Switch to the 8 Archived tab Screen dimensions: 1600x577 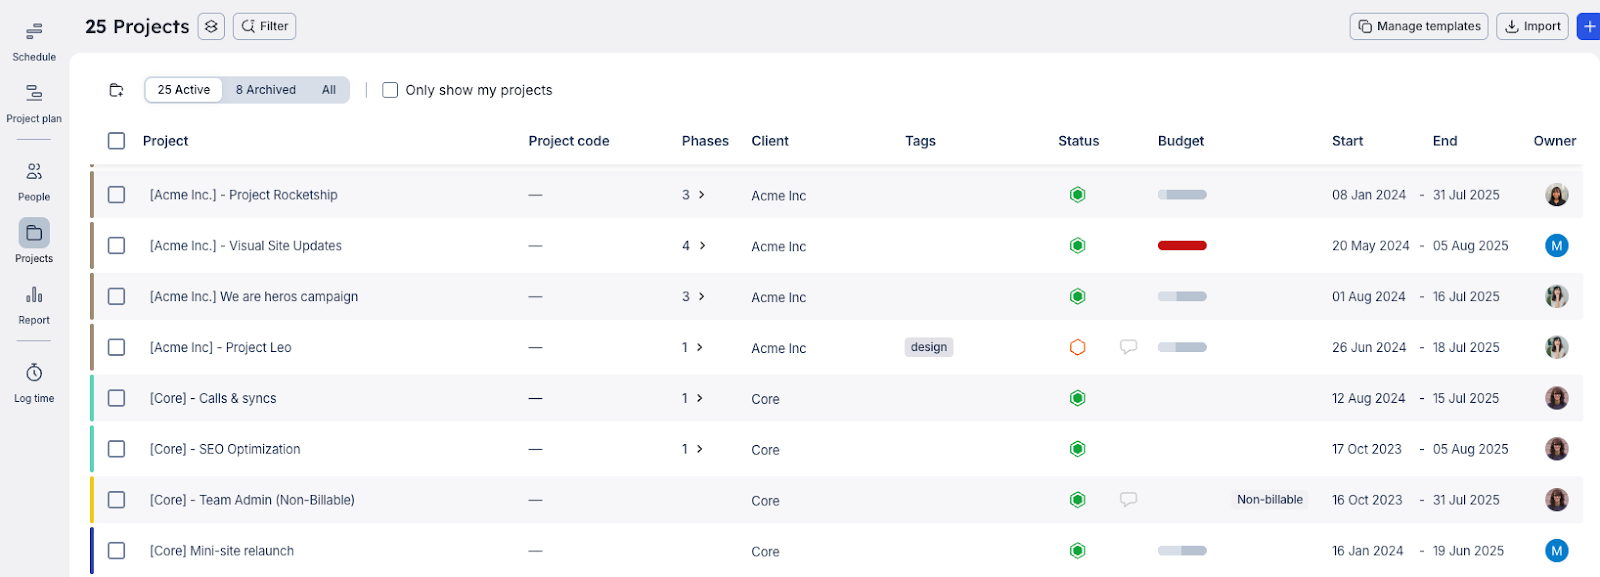[x=266, y=90]
